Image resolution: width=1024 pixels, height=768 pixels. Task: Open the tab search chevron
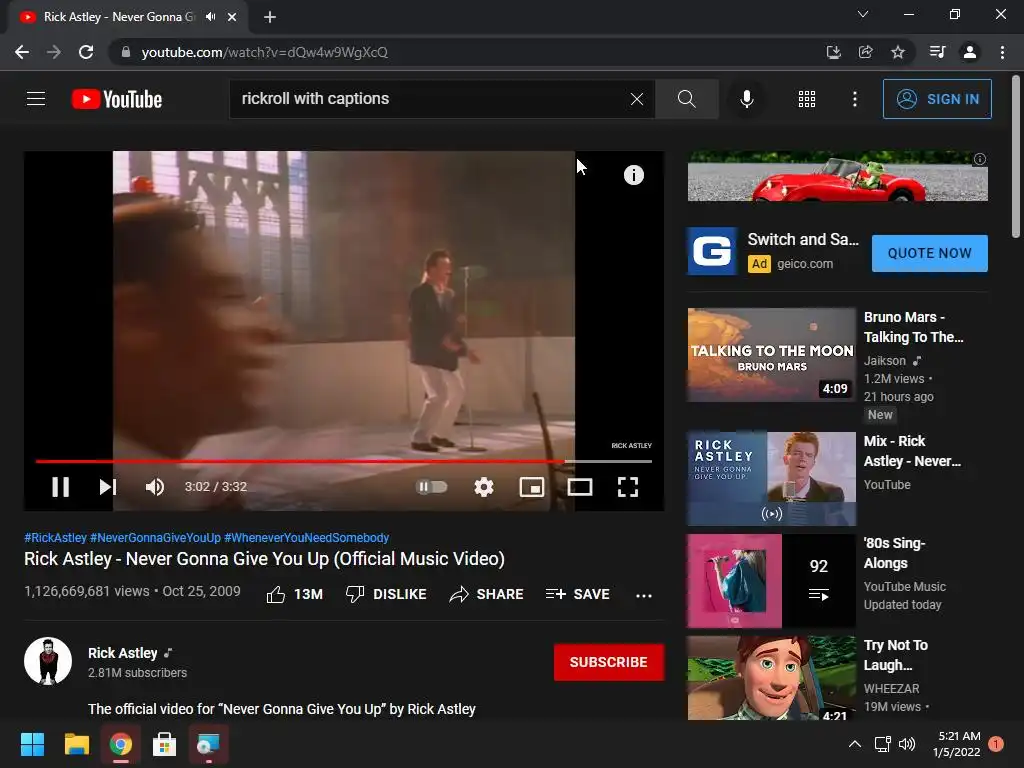click(863, 14)
